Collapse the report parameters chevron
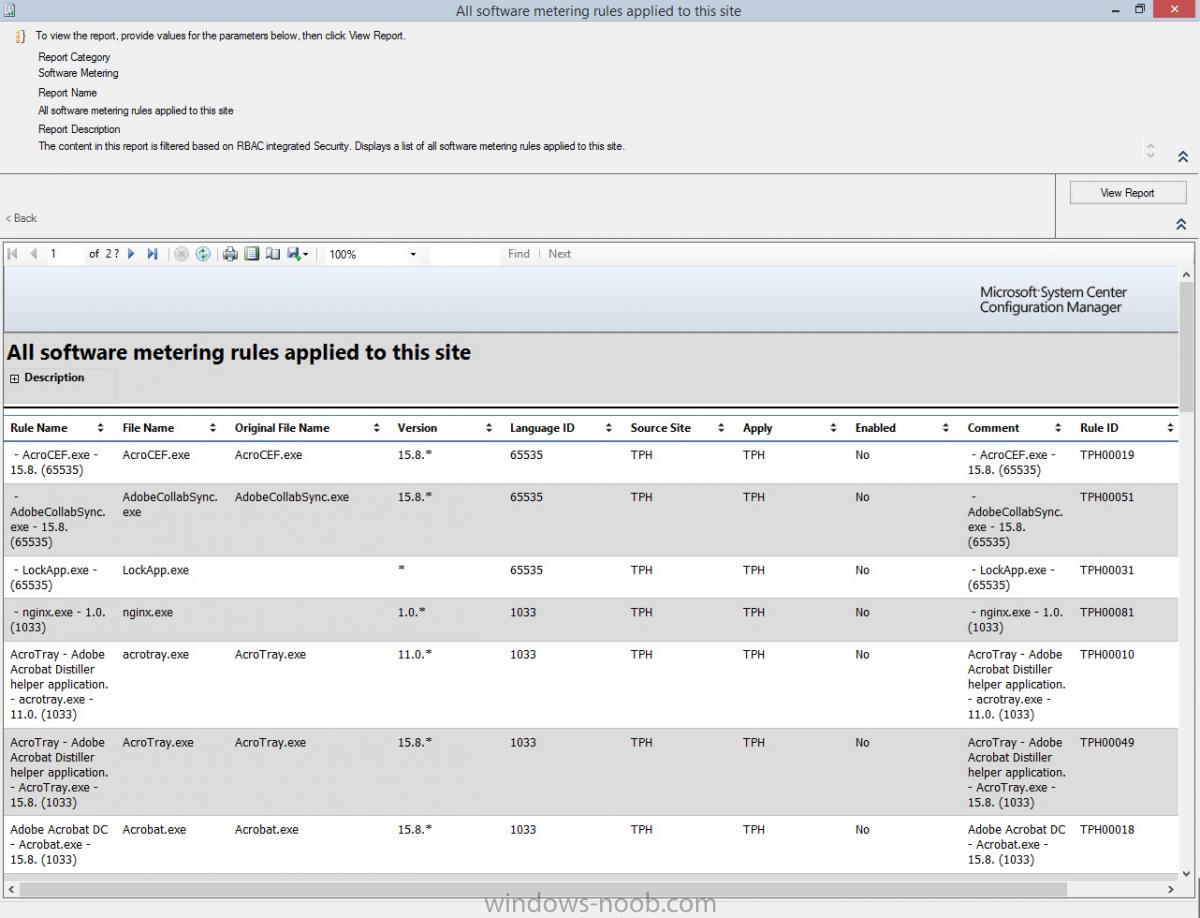 [x=1182, y=157]
